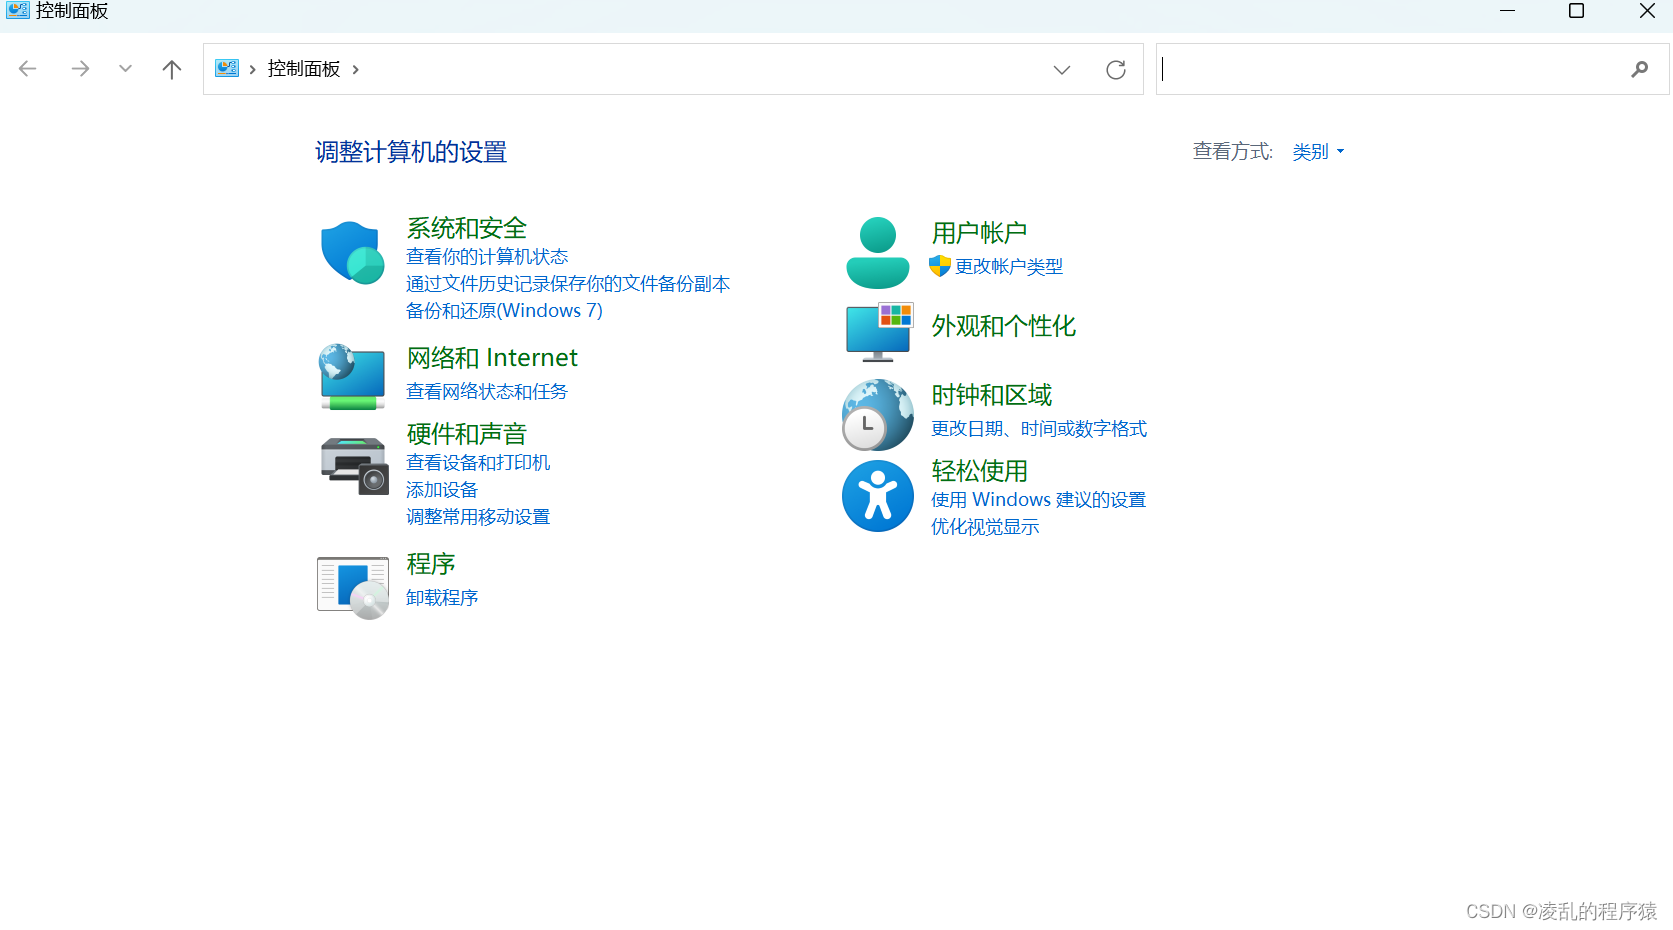Click the Network and Internet globe icon
The image size is (1673, 930).
click(352, 377)
